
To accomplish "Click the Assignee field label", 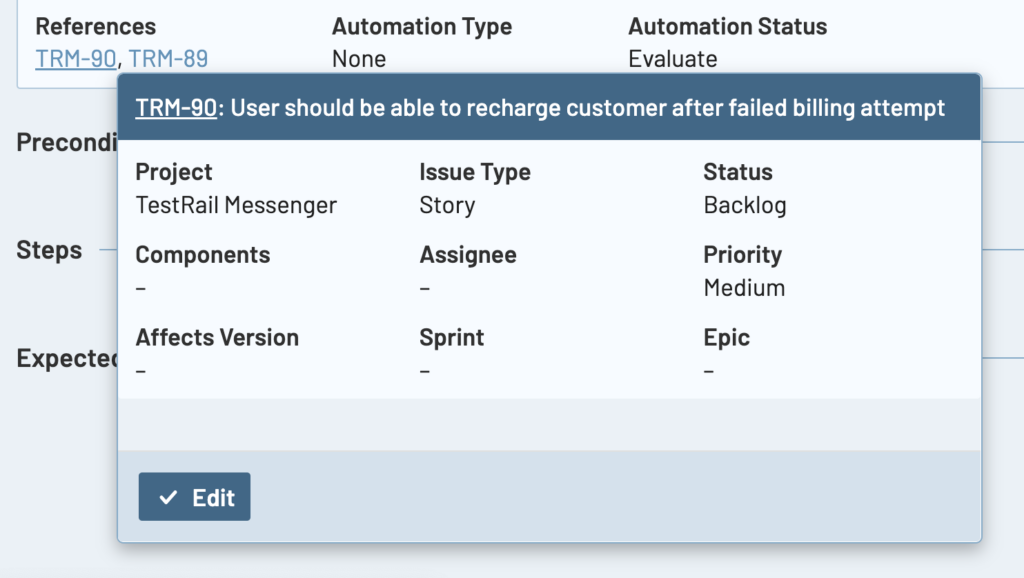I will click(x=467, y=255).
